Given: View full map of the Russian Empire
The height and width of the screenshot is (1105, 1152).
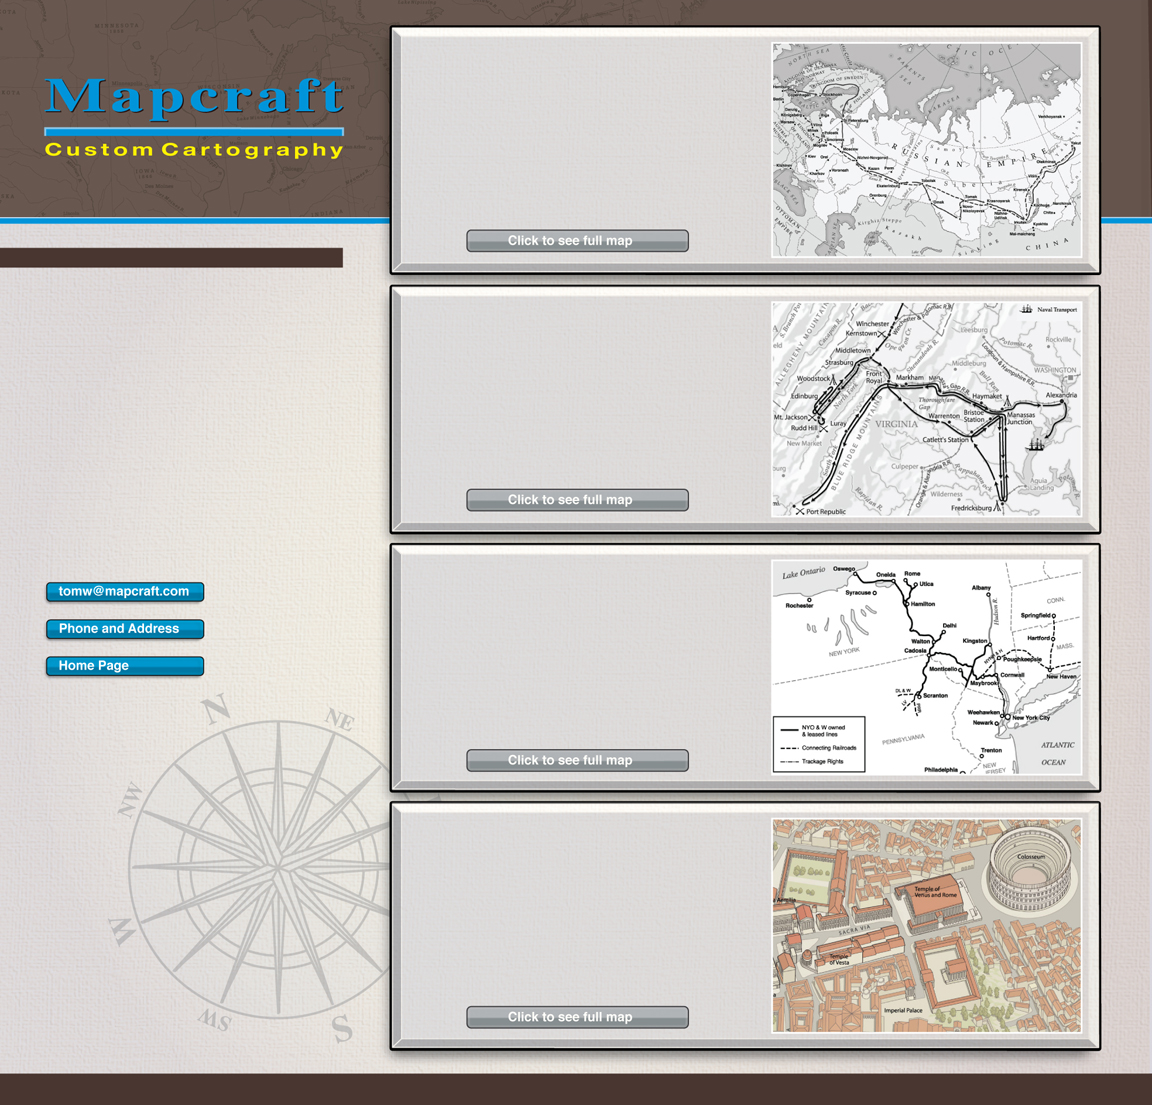Looking at the screenshot, I should point(577,241).
